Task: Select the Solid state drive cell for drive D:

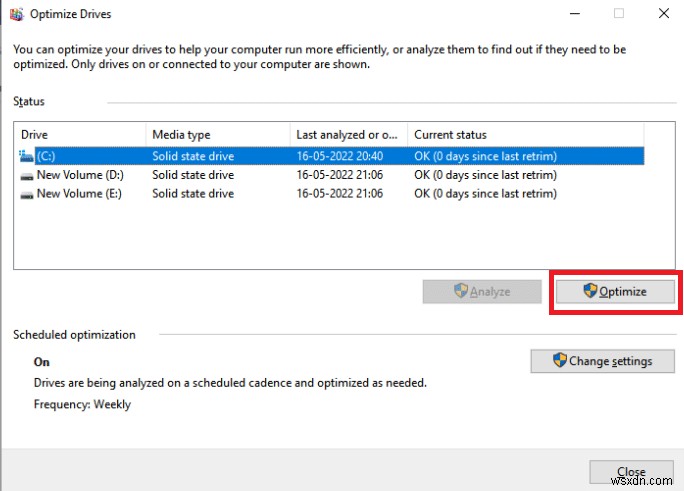Action: pyautogui.click(x=192, y=175)
